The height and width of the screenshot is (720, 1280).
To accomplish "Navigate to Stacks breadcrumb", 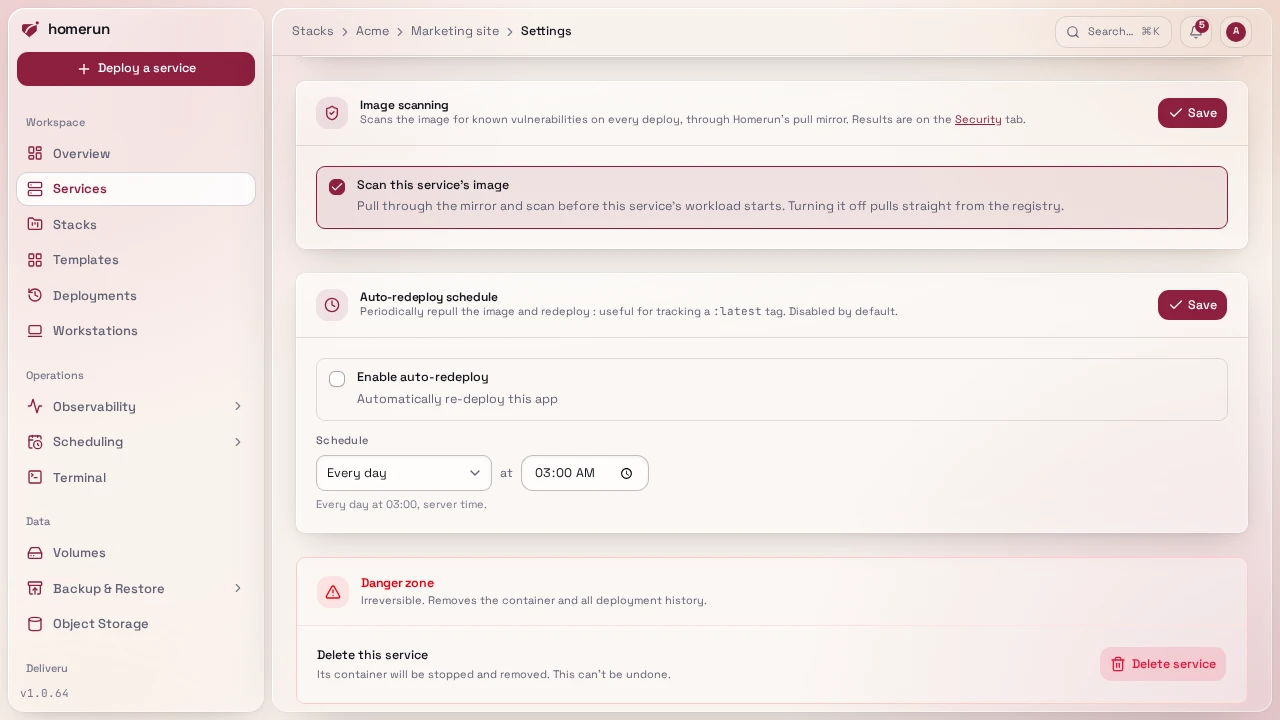I will coord(313,31).
